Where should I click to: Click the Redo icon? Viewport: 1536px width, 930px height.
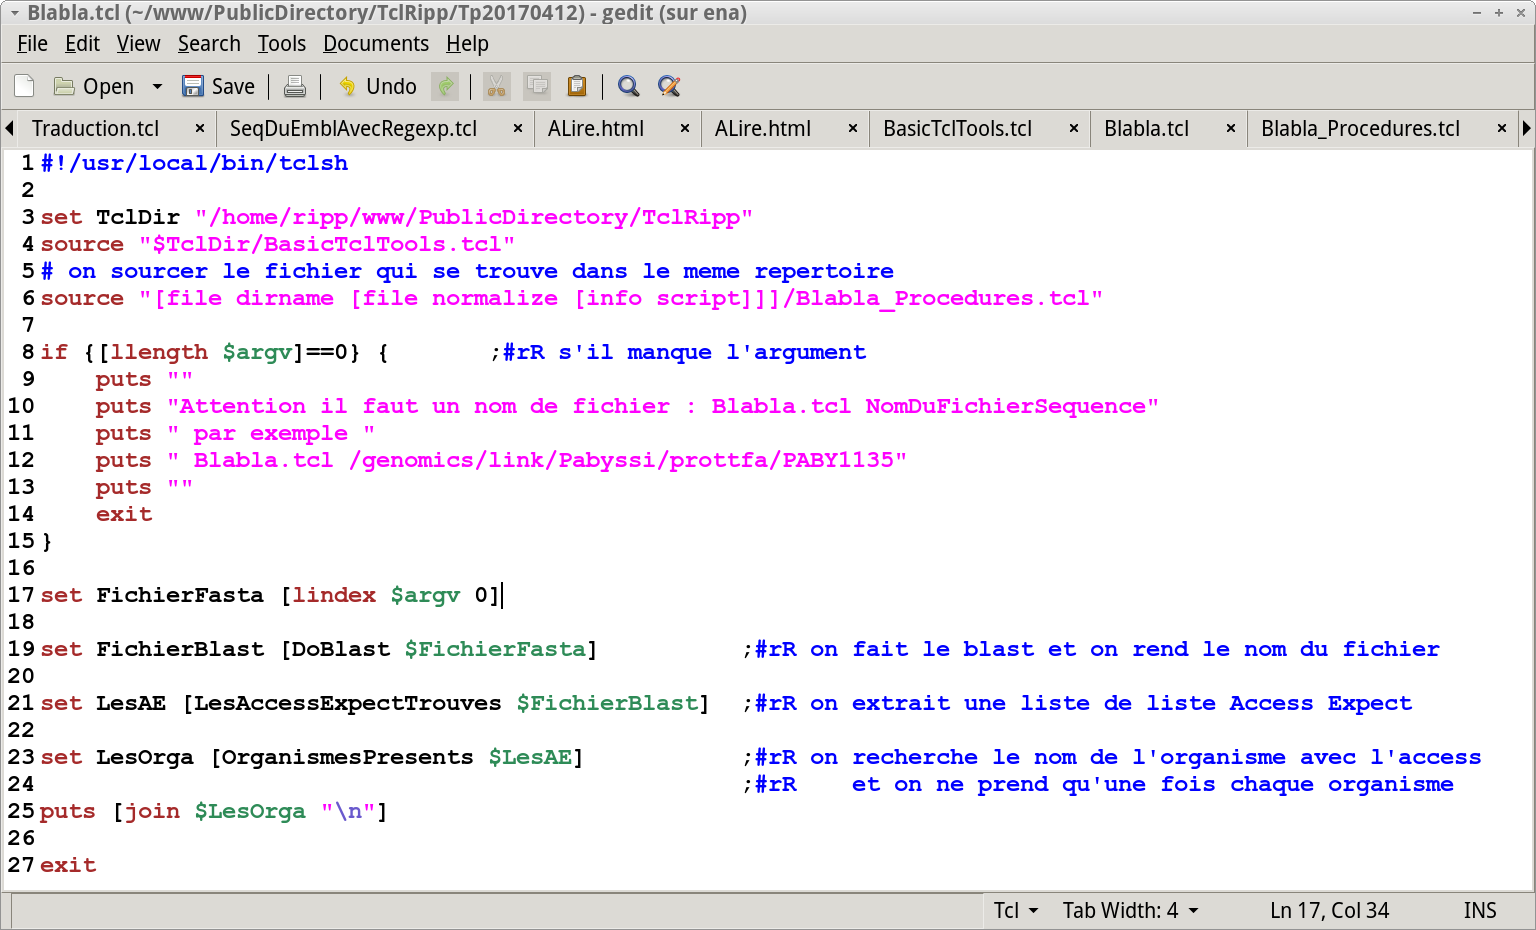point(445,86)
